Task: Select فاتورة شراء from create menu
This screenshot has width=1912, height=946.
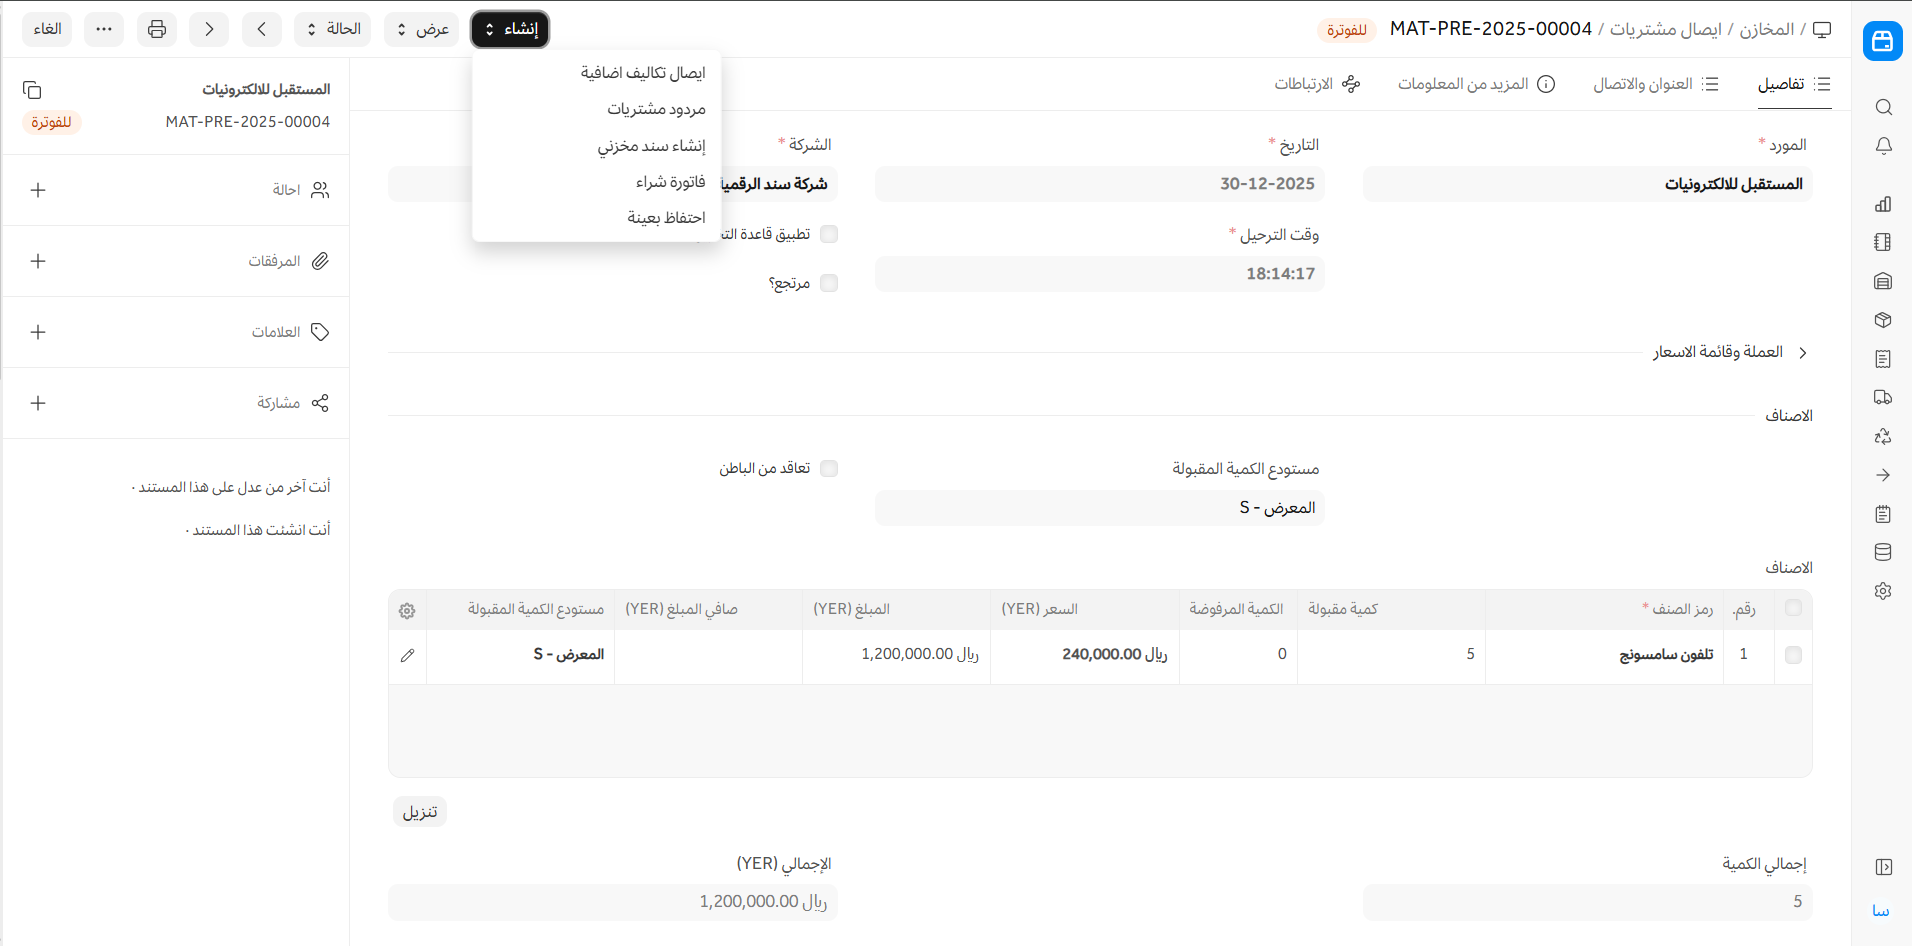Action: click(670, 181)
